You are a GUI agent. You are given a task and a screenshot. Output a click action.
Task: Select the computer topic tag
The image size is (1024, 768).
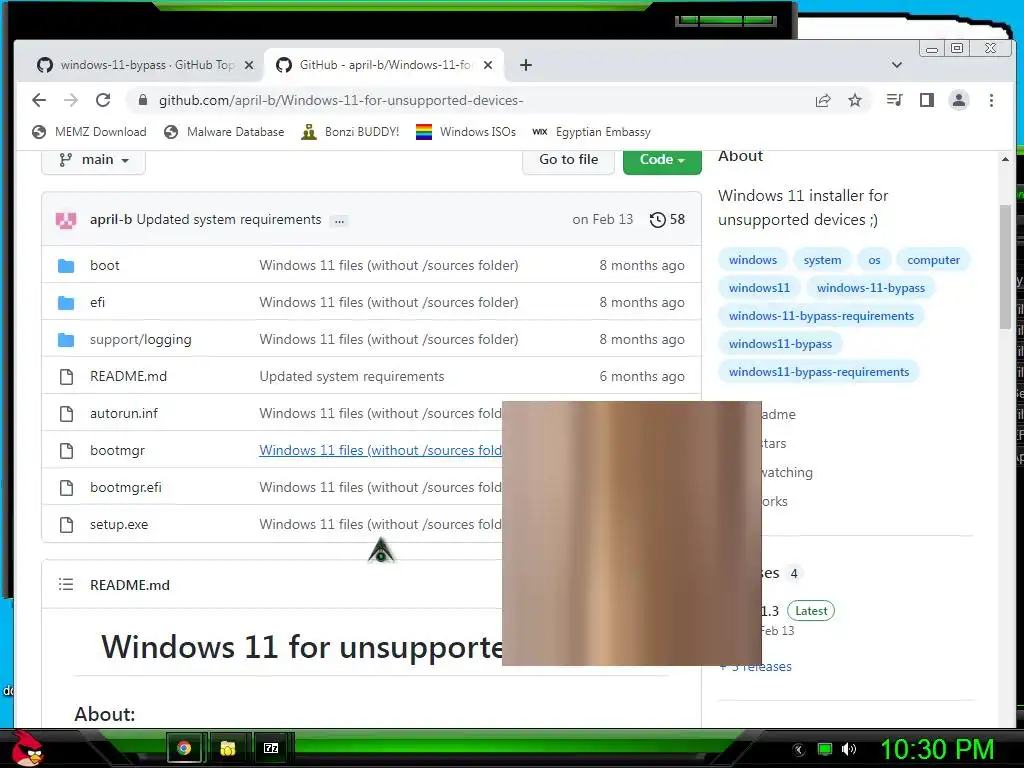(933, 260)
